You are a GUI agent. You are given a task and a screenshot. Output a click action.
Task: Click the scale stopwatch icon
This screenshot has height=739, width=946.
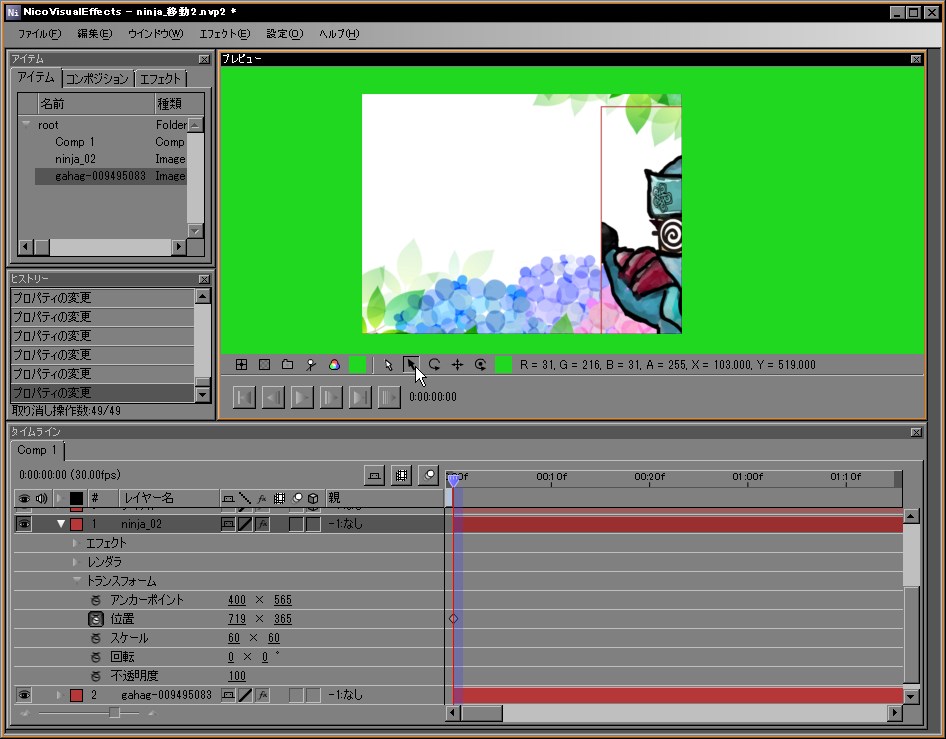click(x=96, y=638)
